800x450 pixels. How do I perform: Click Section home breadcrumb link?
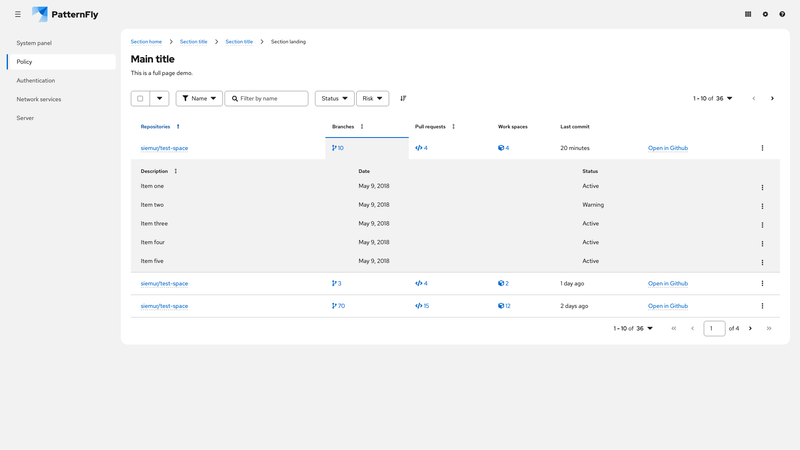(x=146, y=42)
